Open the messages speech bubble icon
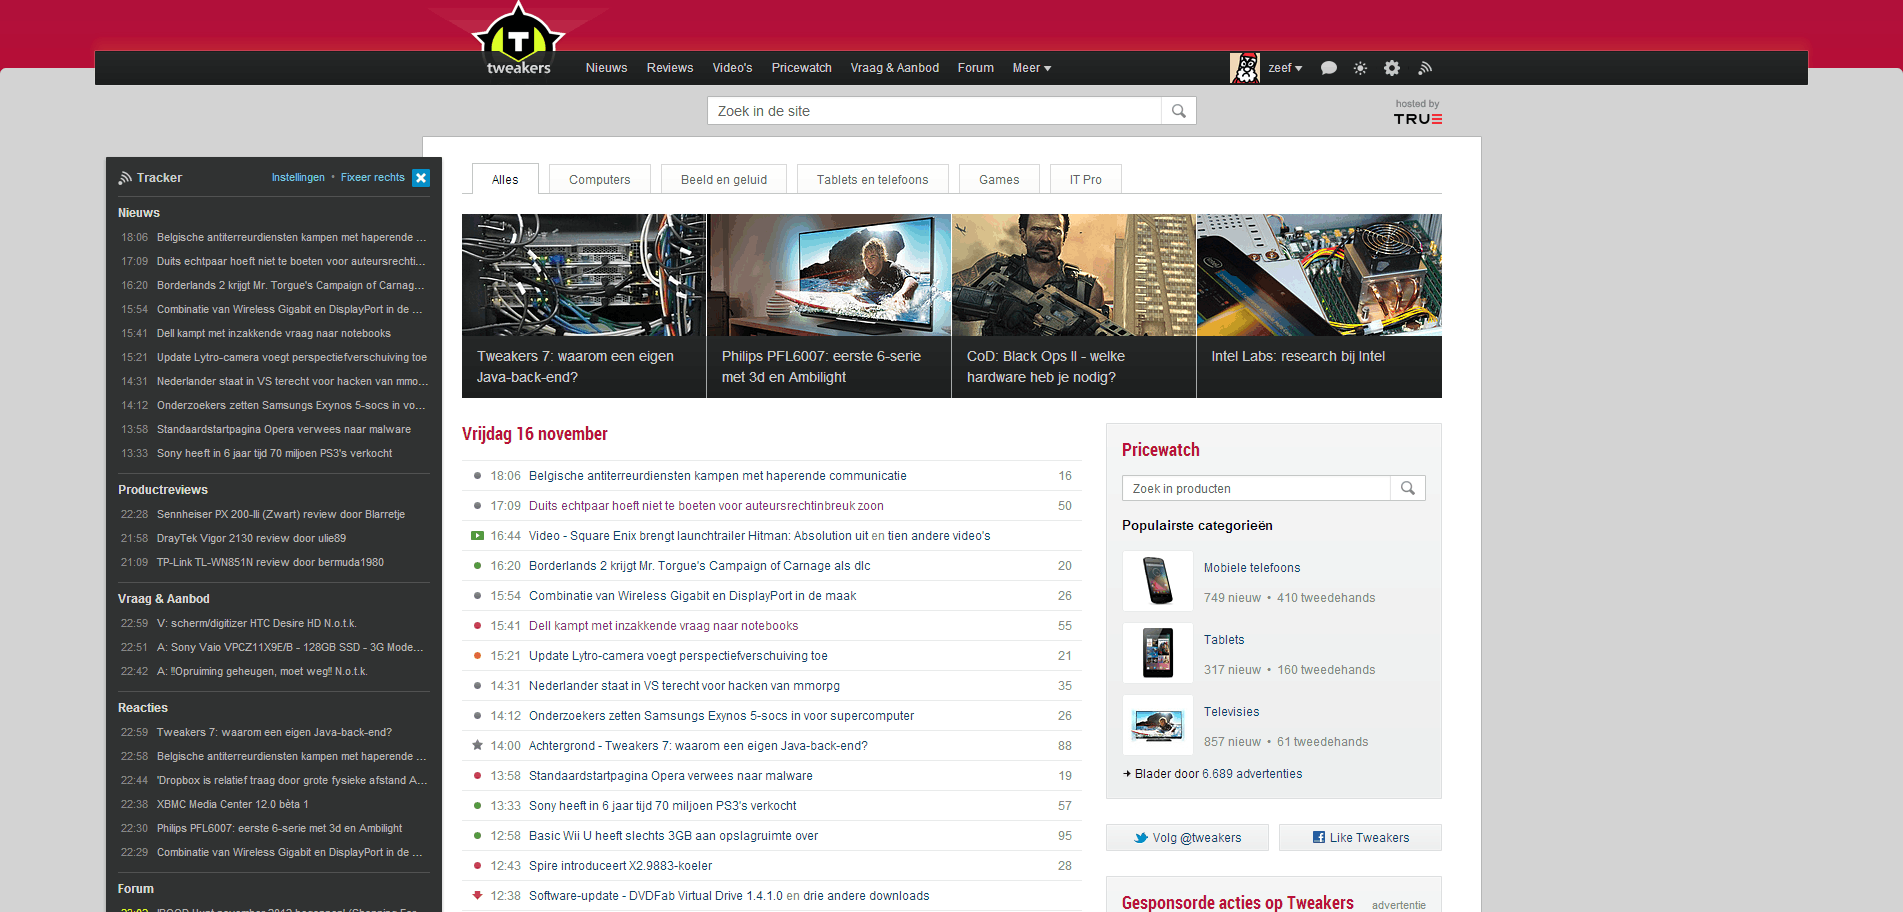Viewport: 1903px width, 912px height. click(x=1329, y=68)
